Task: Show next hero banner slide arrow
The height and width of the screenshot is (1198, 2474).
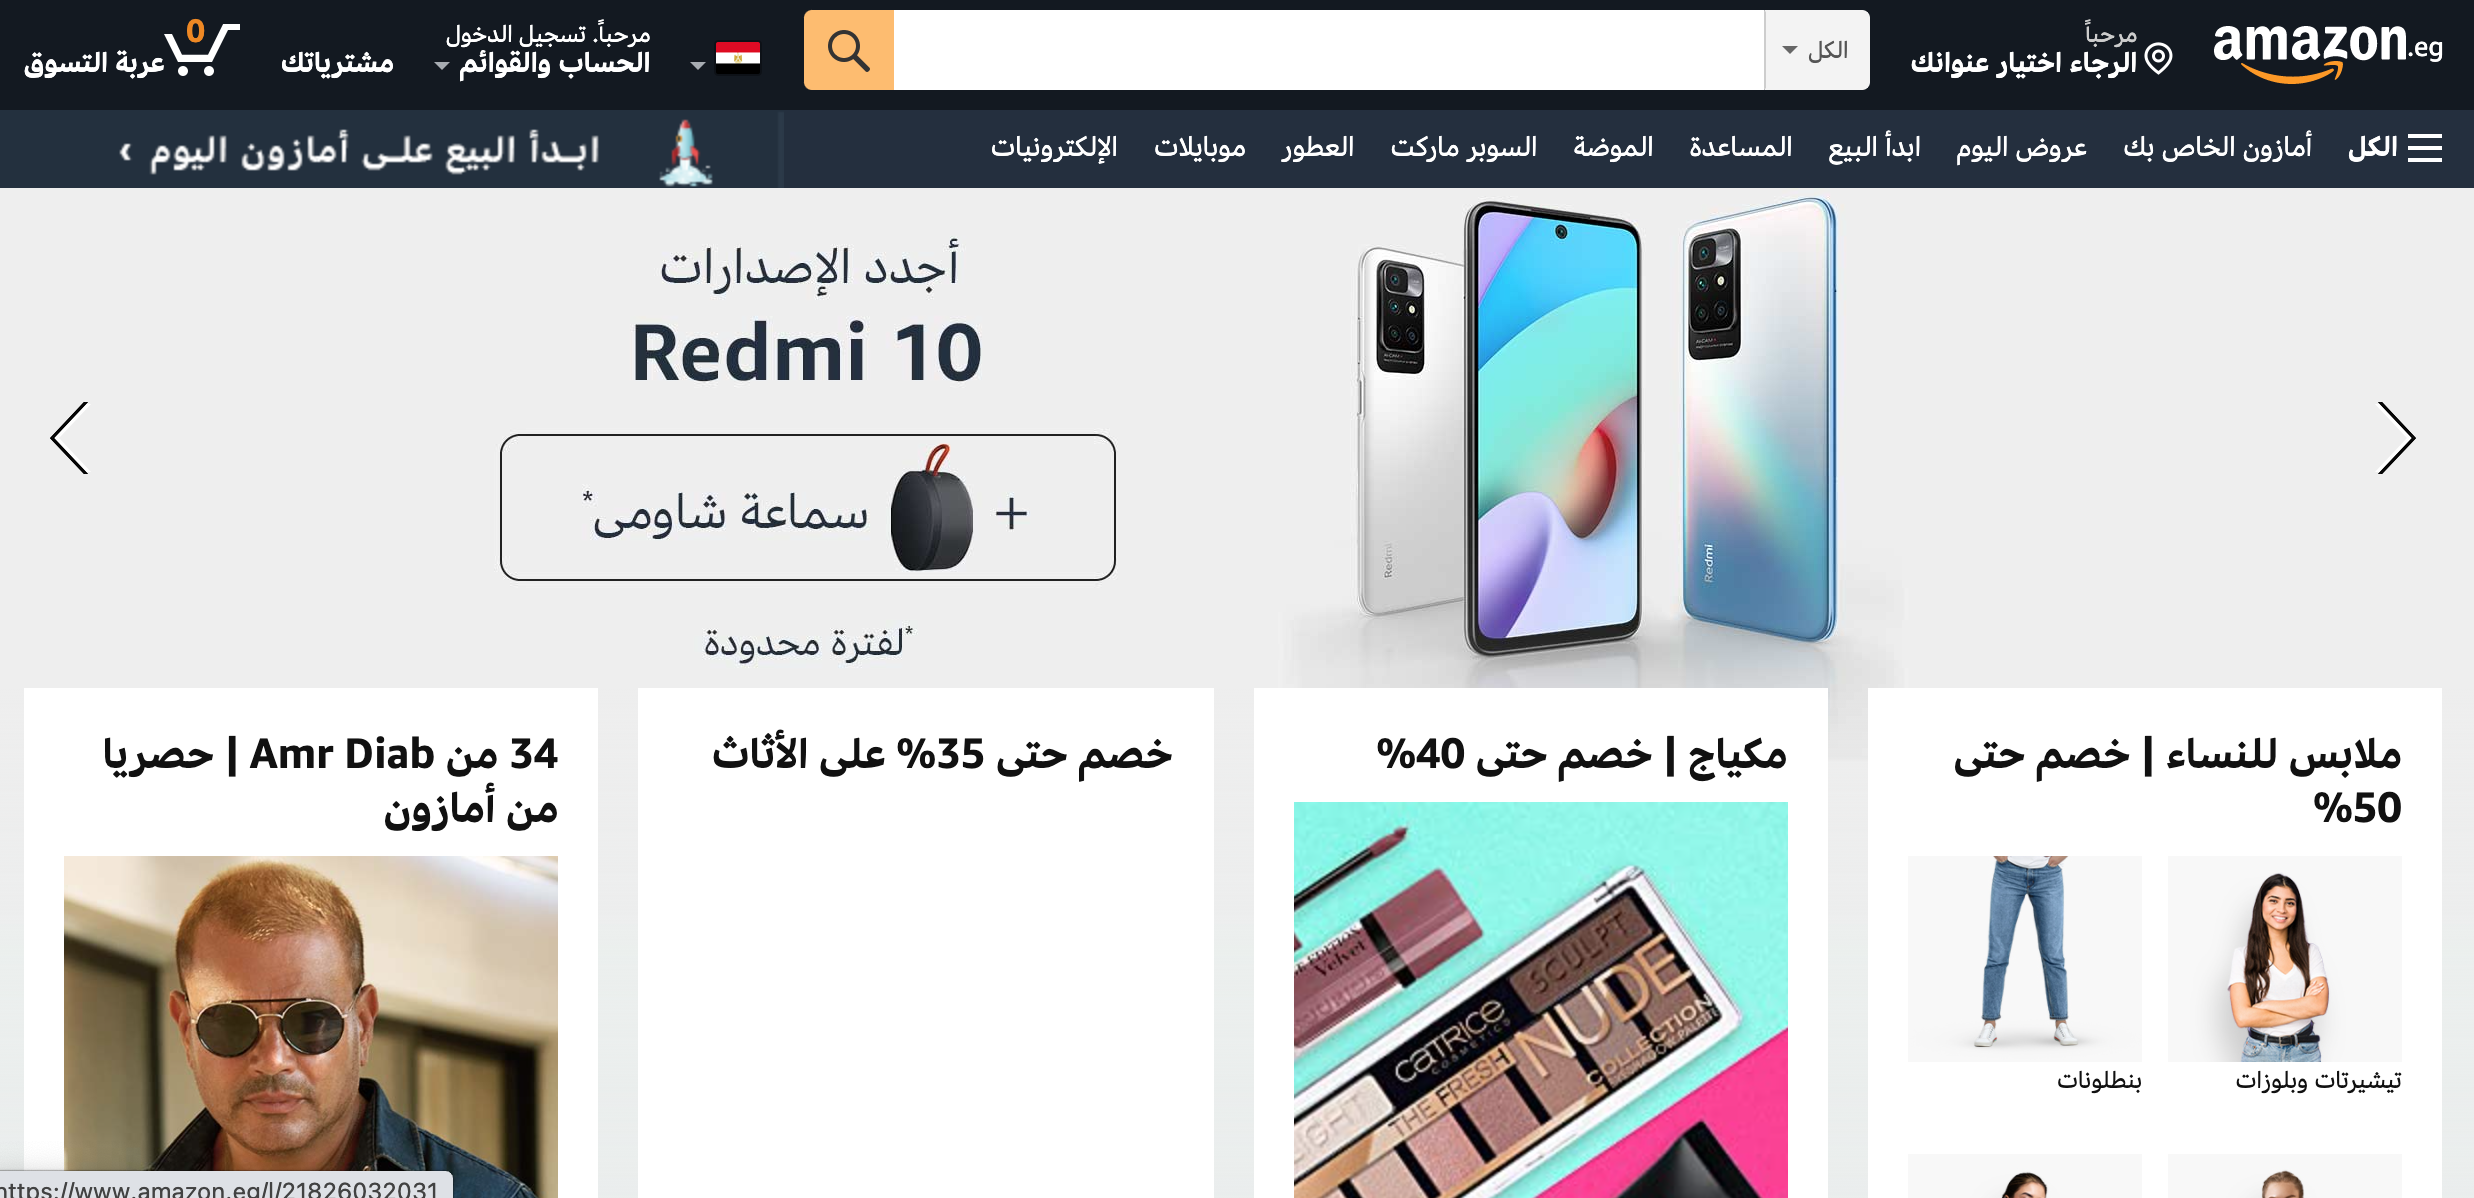Action: (2396, 438)
